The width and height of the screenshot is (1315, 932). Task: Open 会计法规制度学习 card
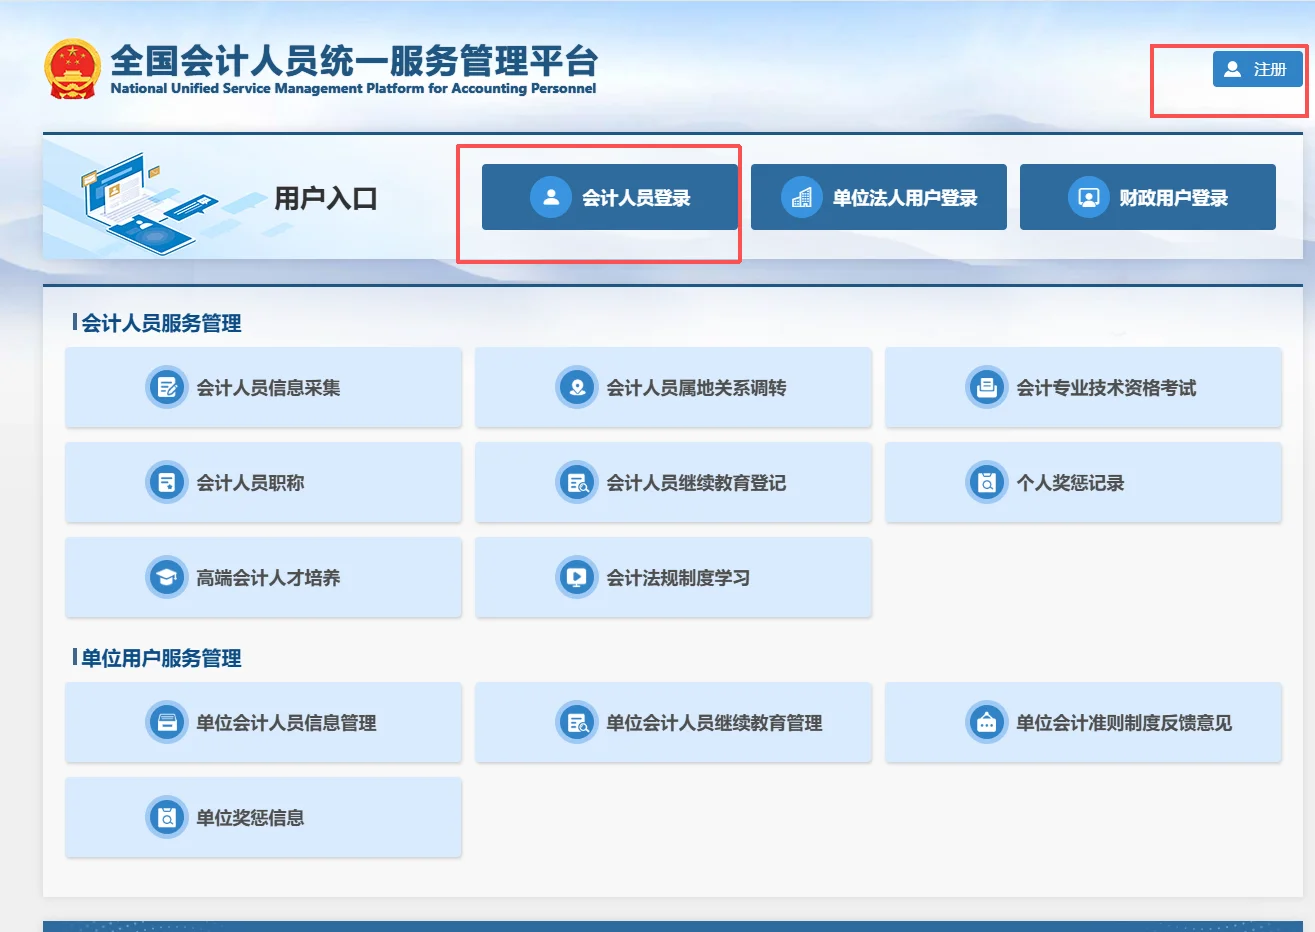click(x=673, y=577)
